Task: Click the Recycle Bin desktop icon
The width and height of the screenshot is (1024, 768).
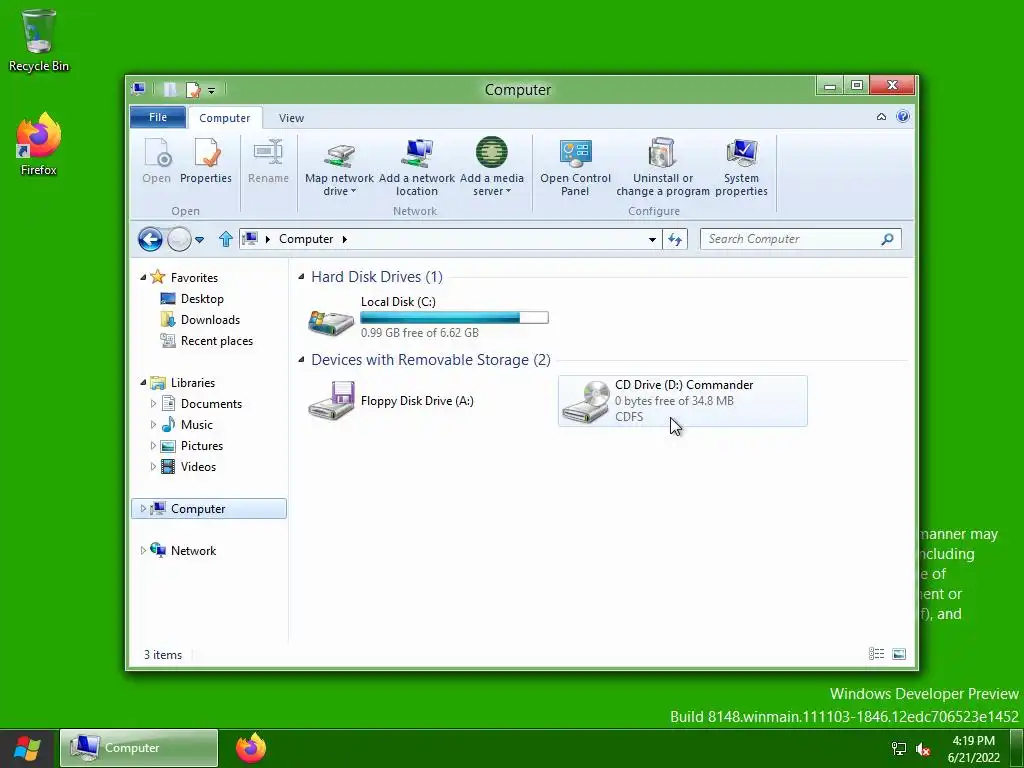Action: click(x=39, y=40)
